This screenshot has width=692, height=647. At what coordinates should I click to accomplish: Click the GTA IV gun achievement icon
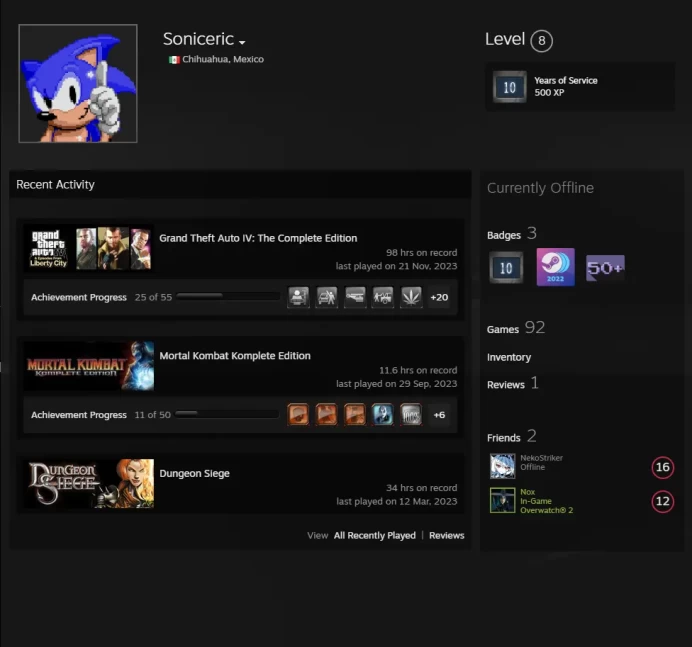click(x=355, y=297)
